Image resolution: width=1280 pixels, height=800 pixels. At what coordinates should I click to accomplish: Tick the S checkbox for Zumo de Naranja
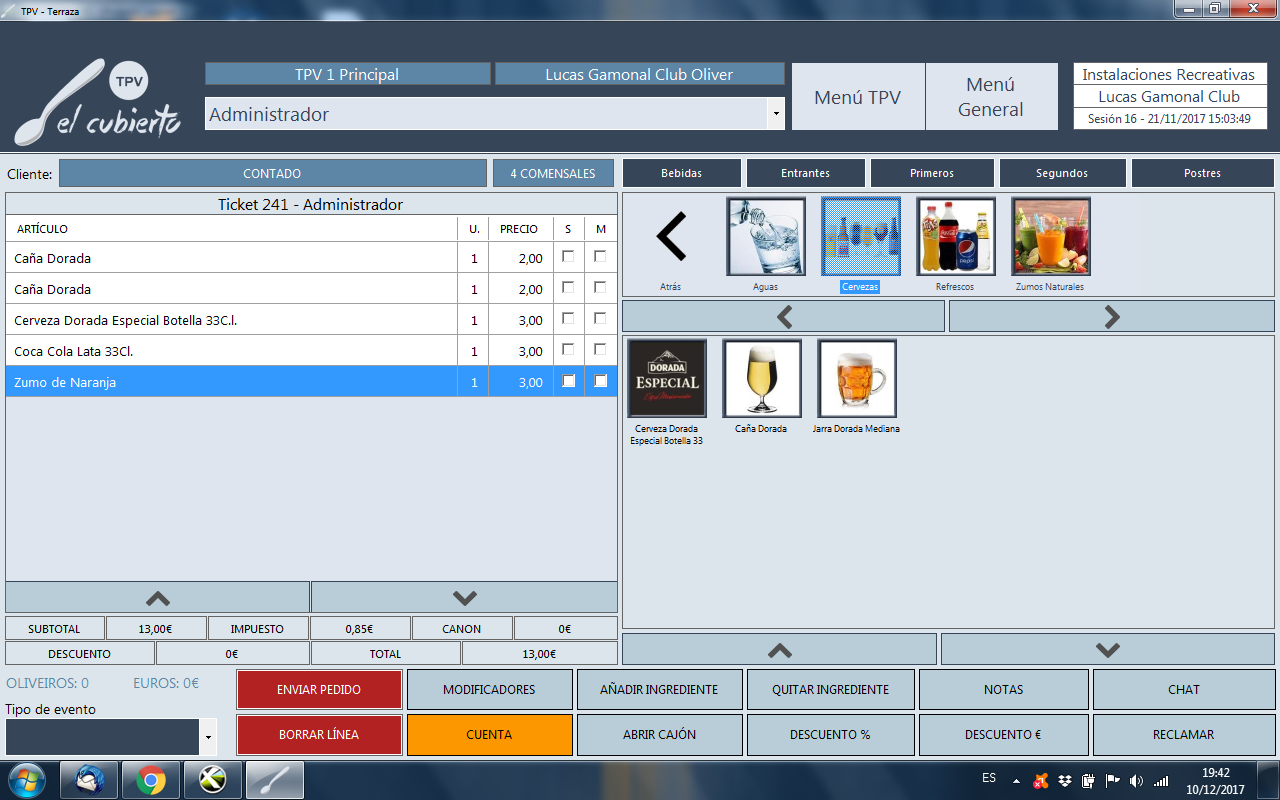[568, 381]
